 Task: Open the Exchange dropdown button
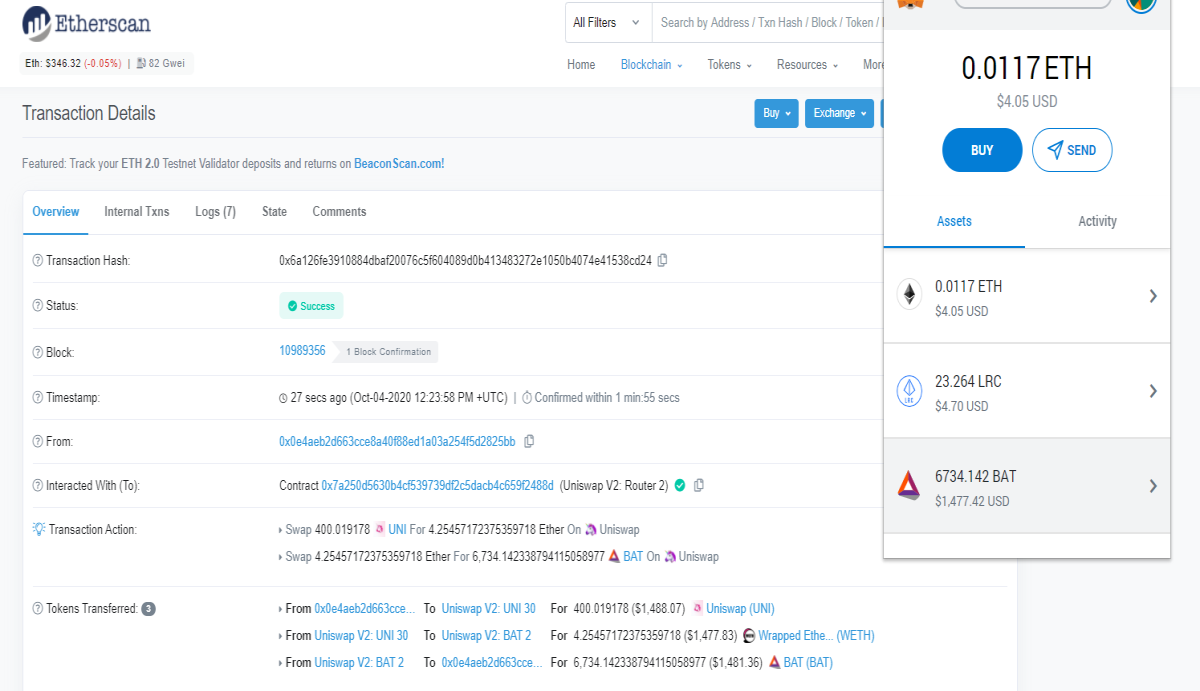click(x=838, y=113)
